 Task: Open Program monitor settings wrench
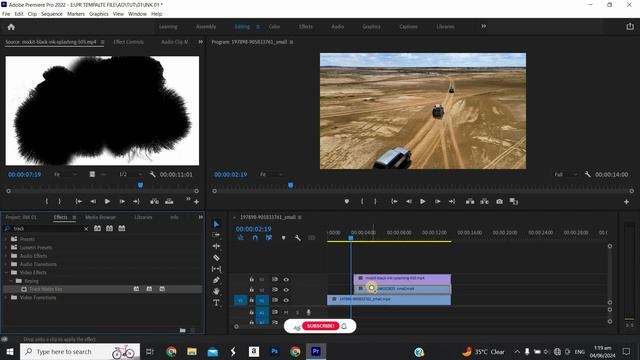click(x=587, y=175)
